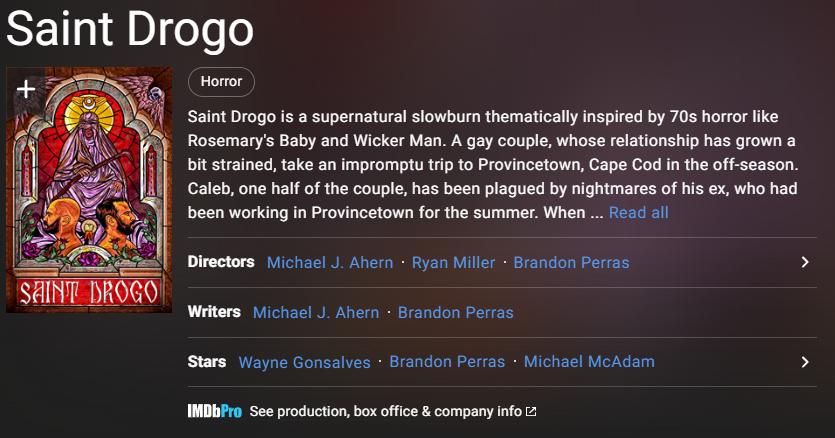
Task: Open director Brandon Perras's page
Action: [x=571, y=263]
